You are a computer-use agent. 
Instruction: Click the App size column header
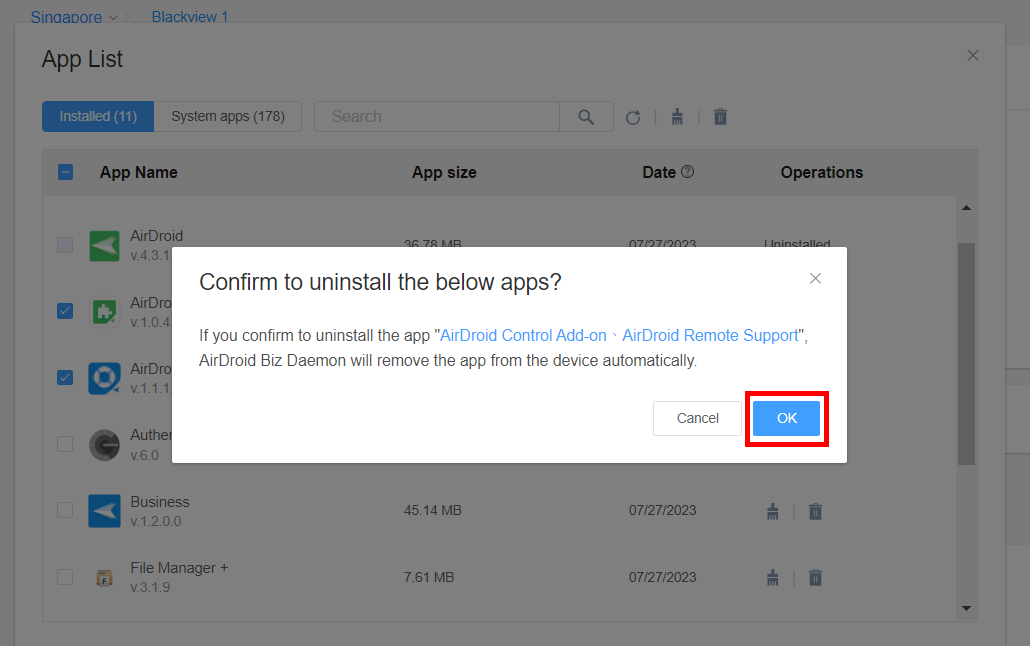click(444, 172)
